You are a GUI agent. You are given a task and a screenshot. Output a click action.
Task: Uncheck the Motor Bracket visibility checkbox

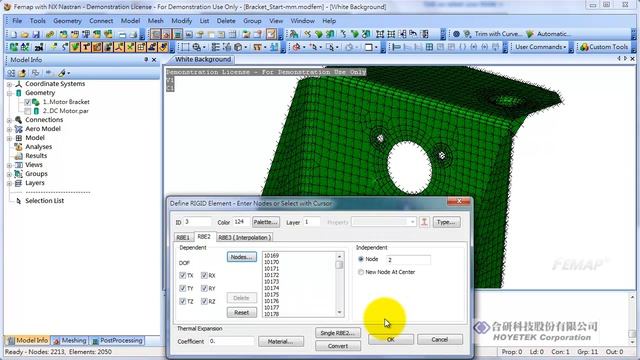click(27, 102)
